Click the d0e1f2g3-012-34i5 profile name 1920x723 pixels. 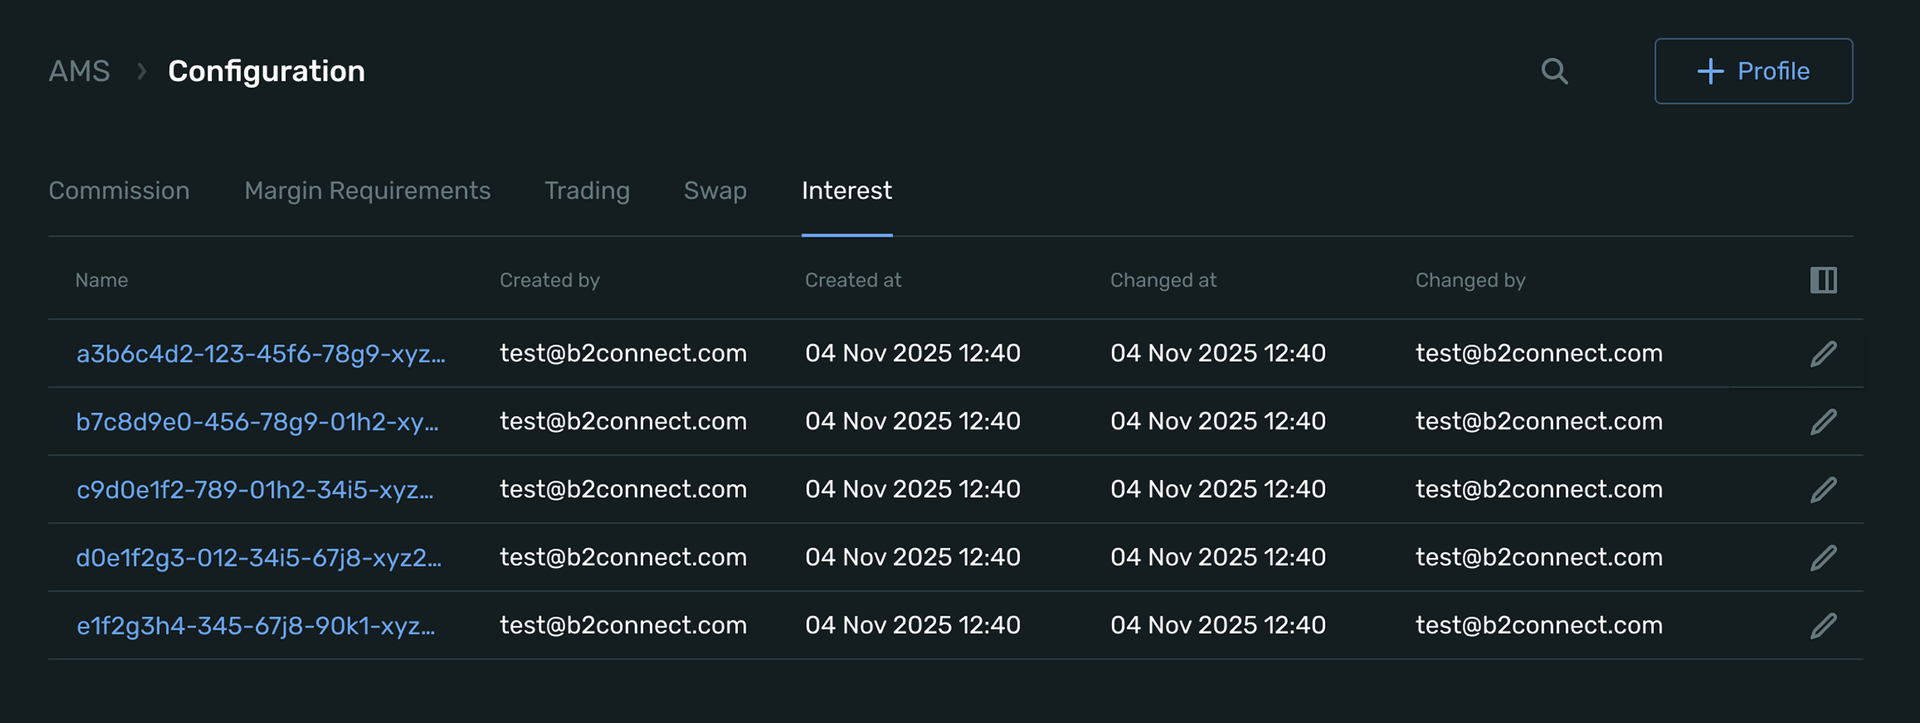coord(258,558)
